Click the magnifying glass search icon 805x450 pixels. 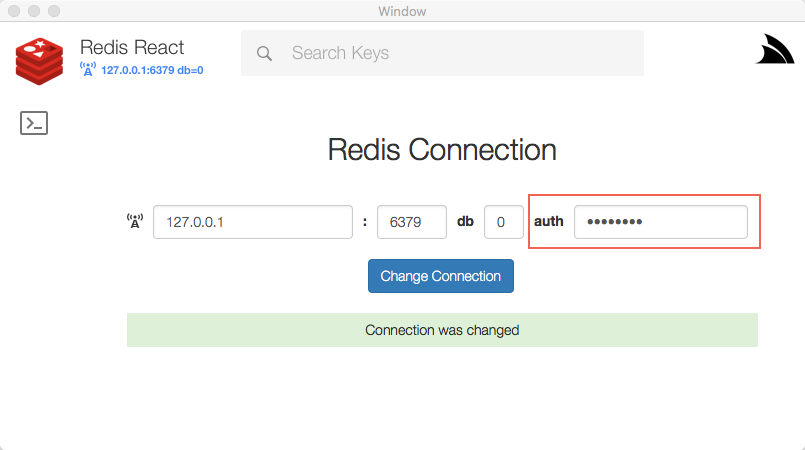pos(264,53)
